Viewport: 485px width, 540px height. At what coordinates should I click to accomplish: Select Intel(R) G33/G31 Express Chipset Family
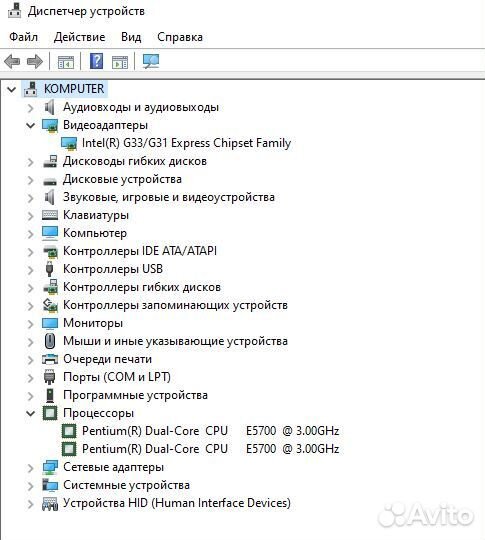pos(186,143)
